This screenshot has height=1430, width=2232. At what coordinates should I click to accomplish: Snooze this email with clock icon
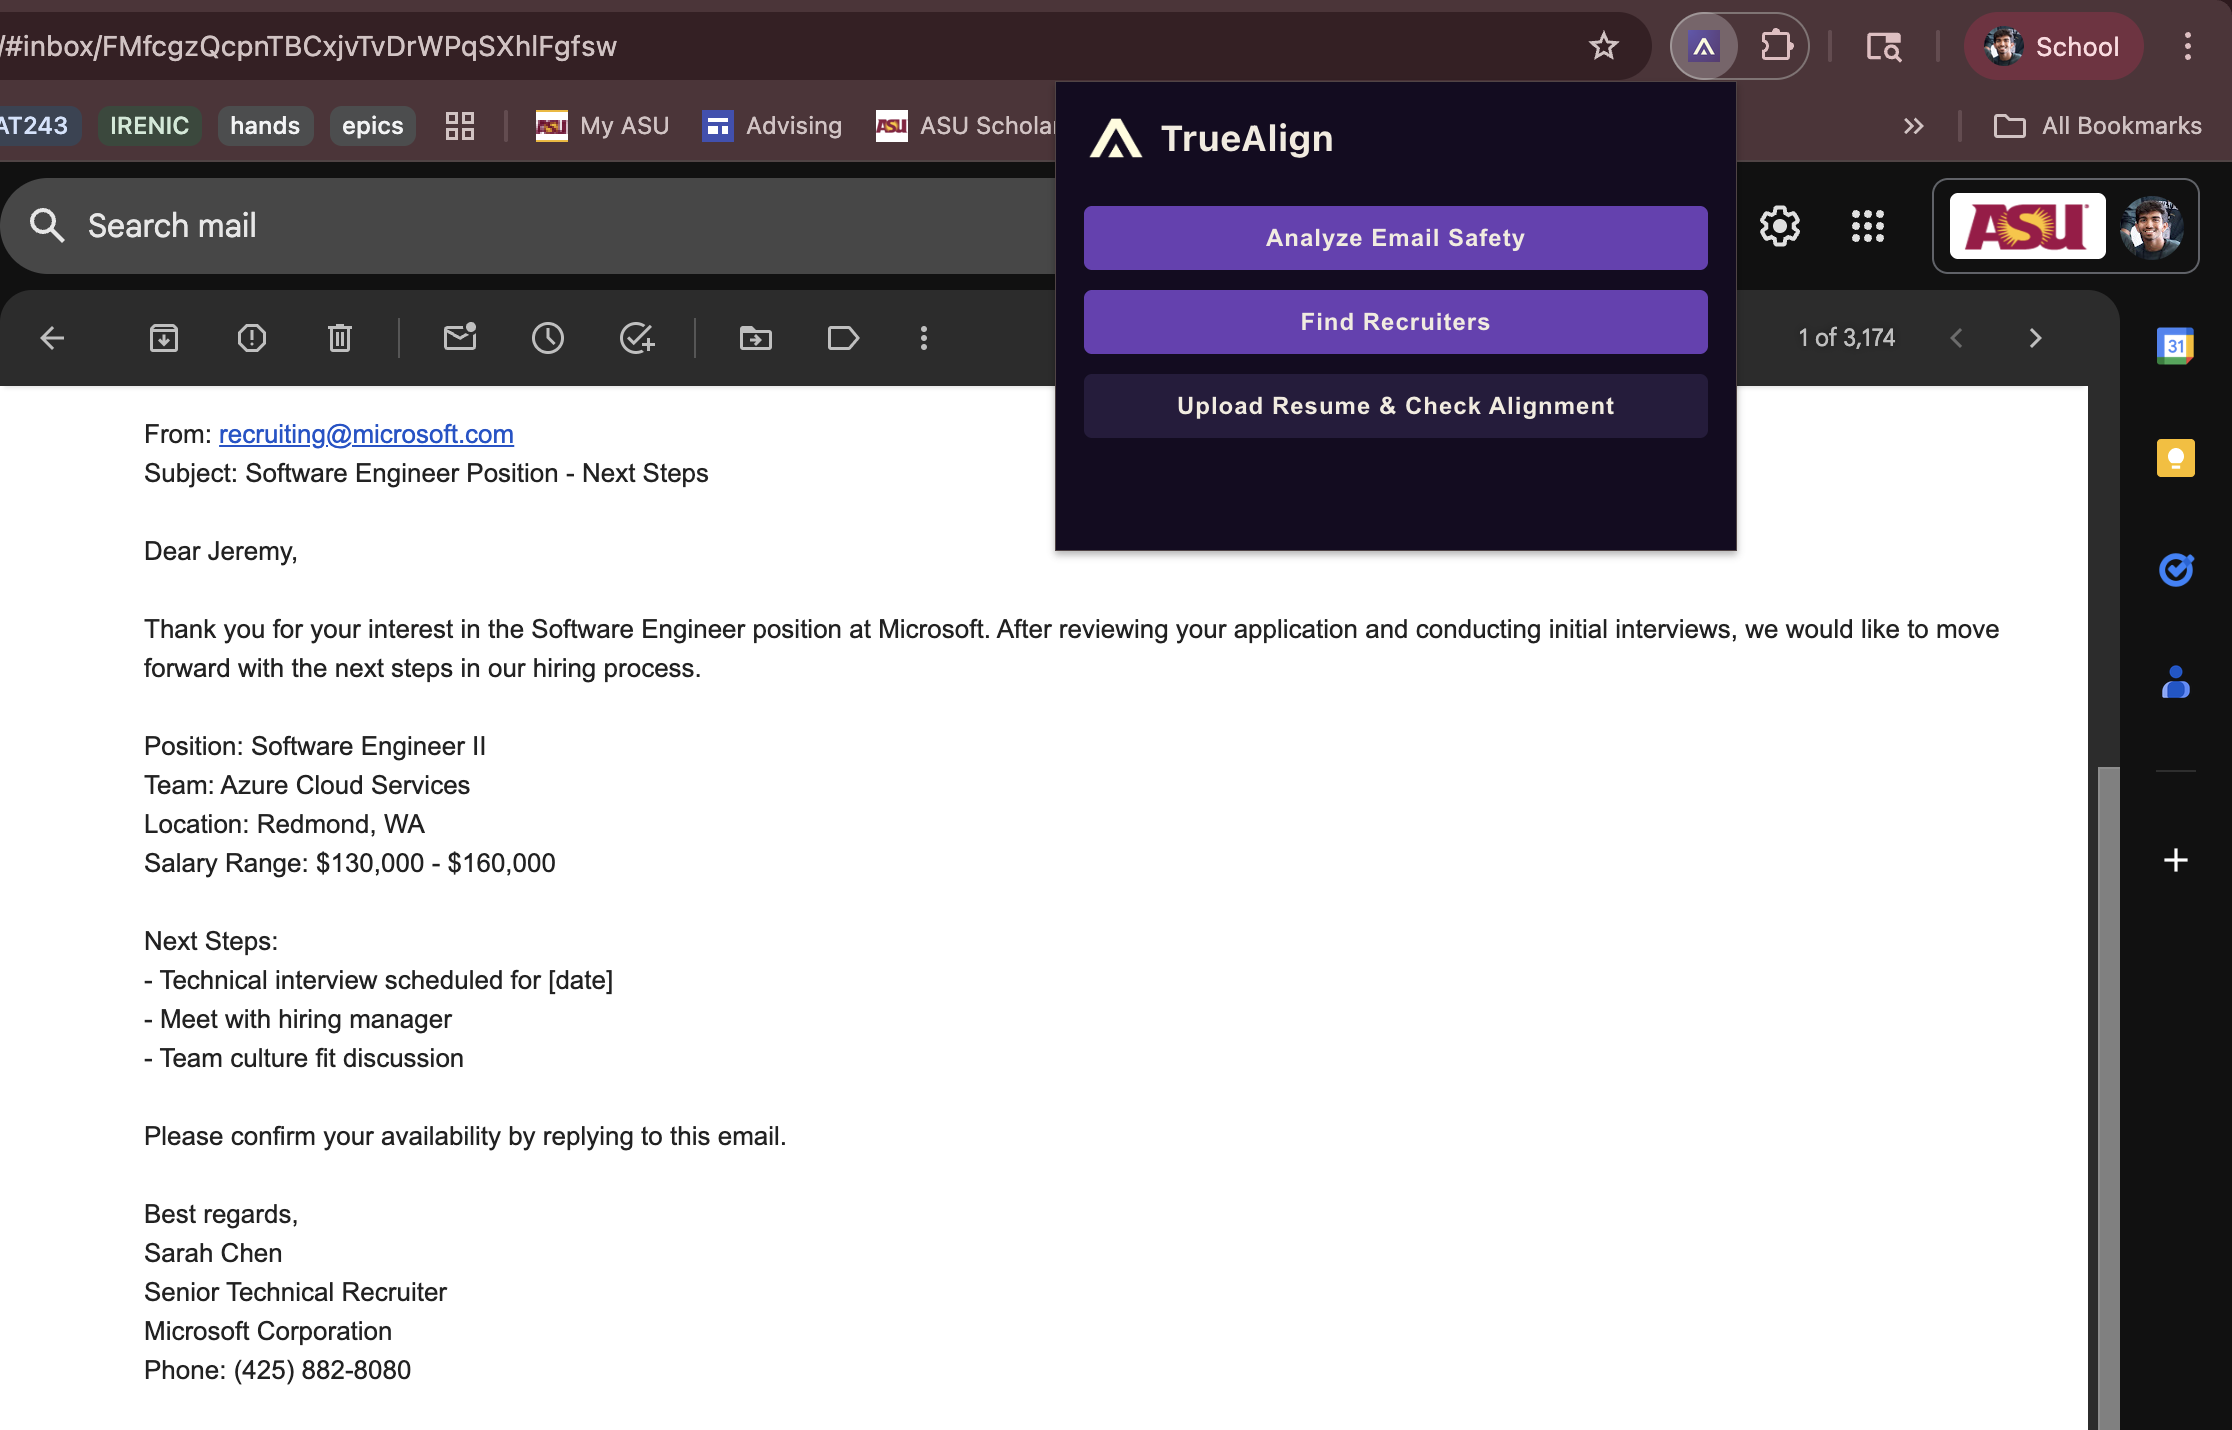548,338
